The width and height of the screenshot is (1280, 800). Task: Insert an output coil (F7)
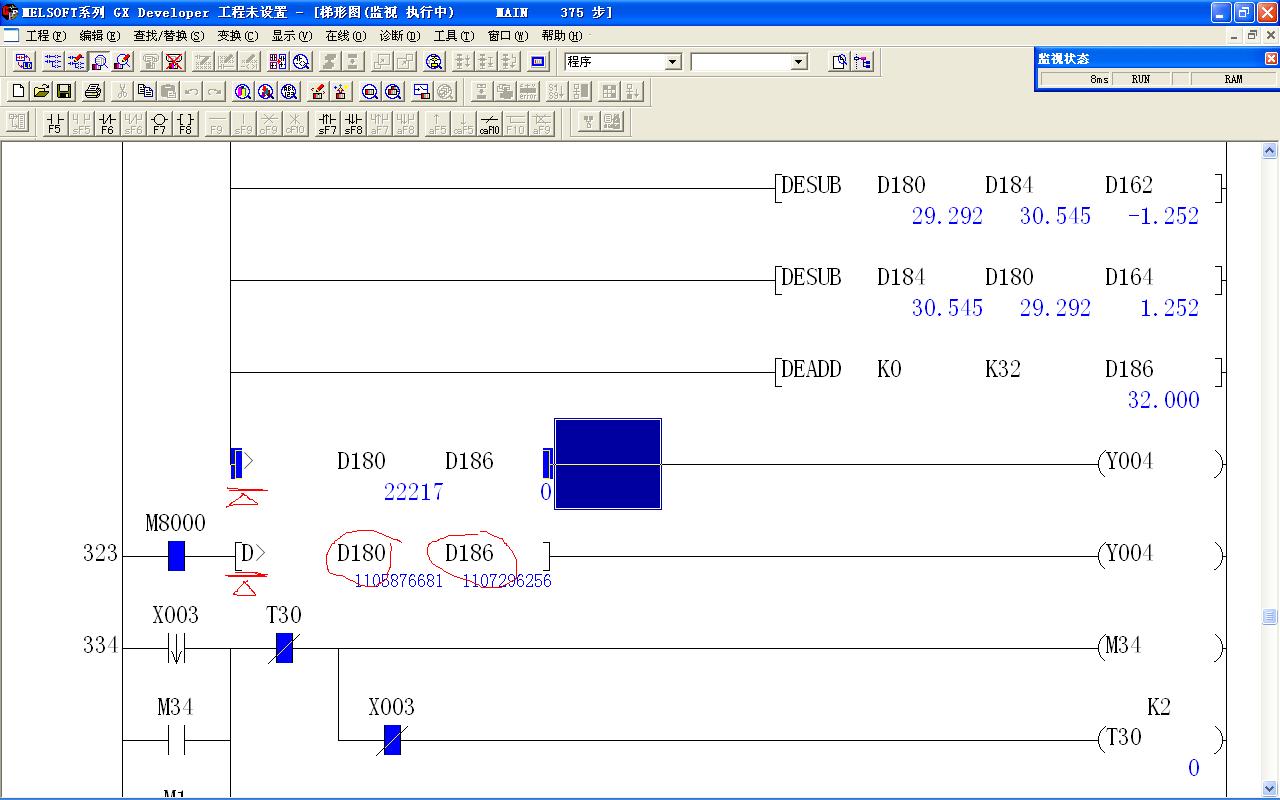(159, 123)
